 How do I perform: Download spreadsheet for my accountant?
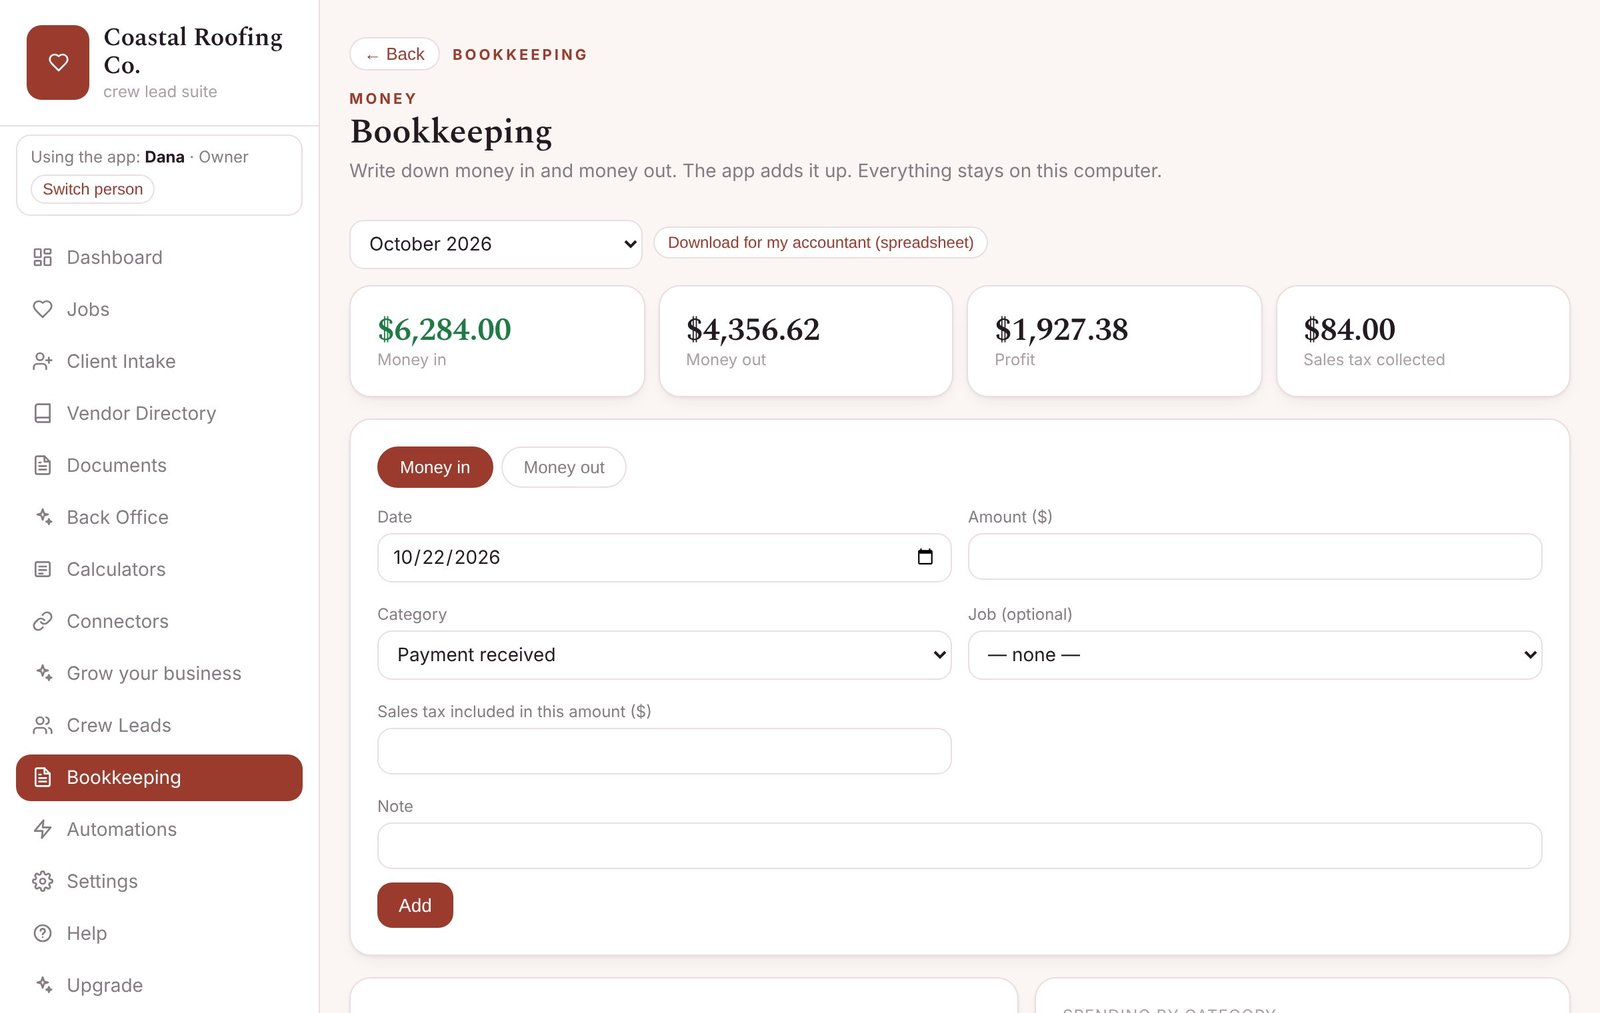tap(821, 243)
